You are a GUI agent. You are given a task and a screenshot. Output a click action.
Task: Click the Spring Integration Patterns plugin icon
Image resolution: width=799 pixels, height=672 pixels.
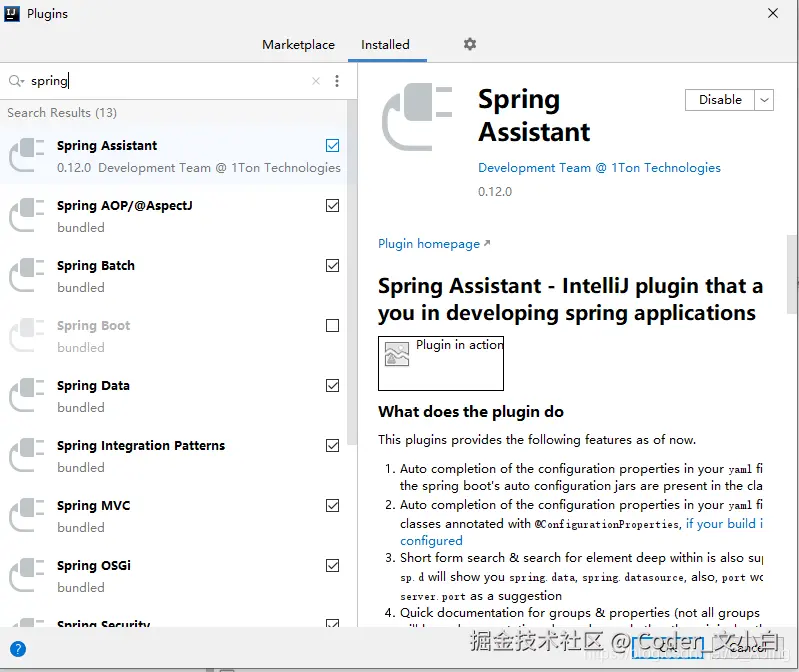pyautogui.click(x=27, y=455)
